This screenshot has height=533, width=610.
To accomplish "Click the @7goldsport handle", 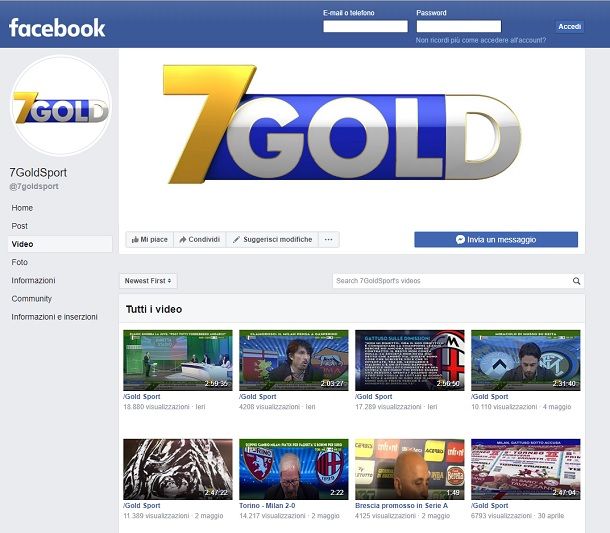I will (34, 186).
